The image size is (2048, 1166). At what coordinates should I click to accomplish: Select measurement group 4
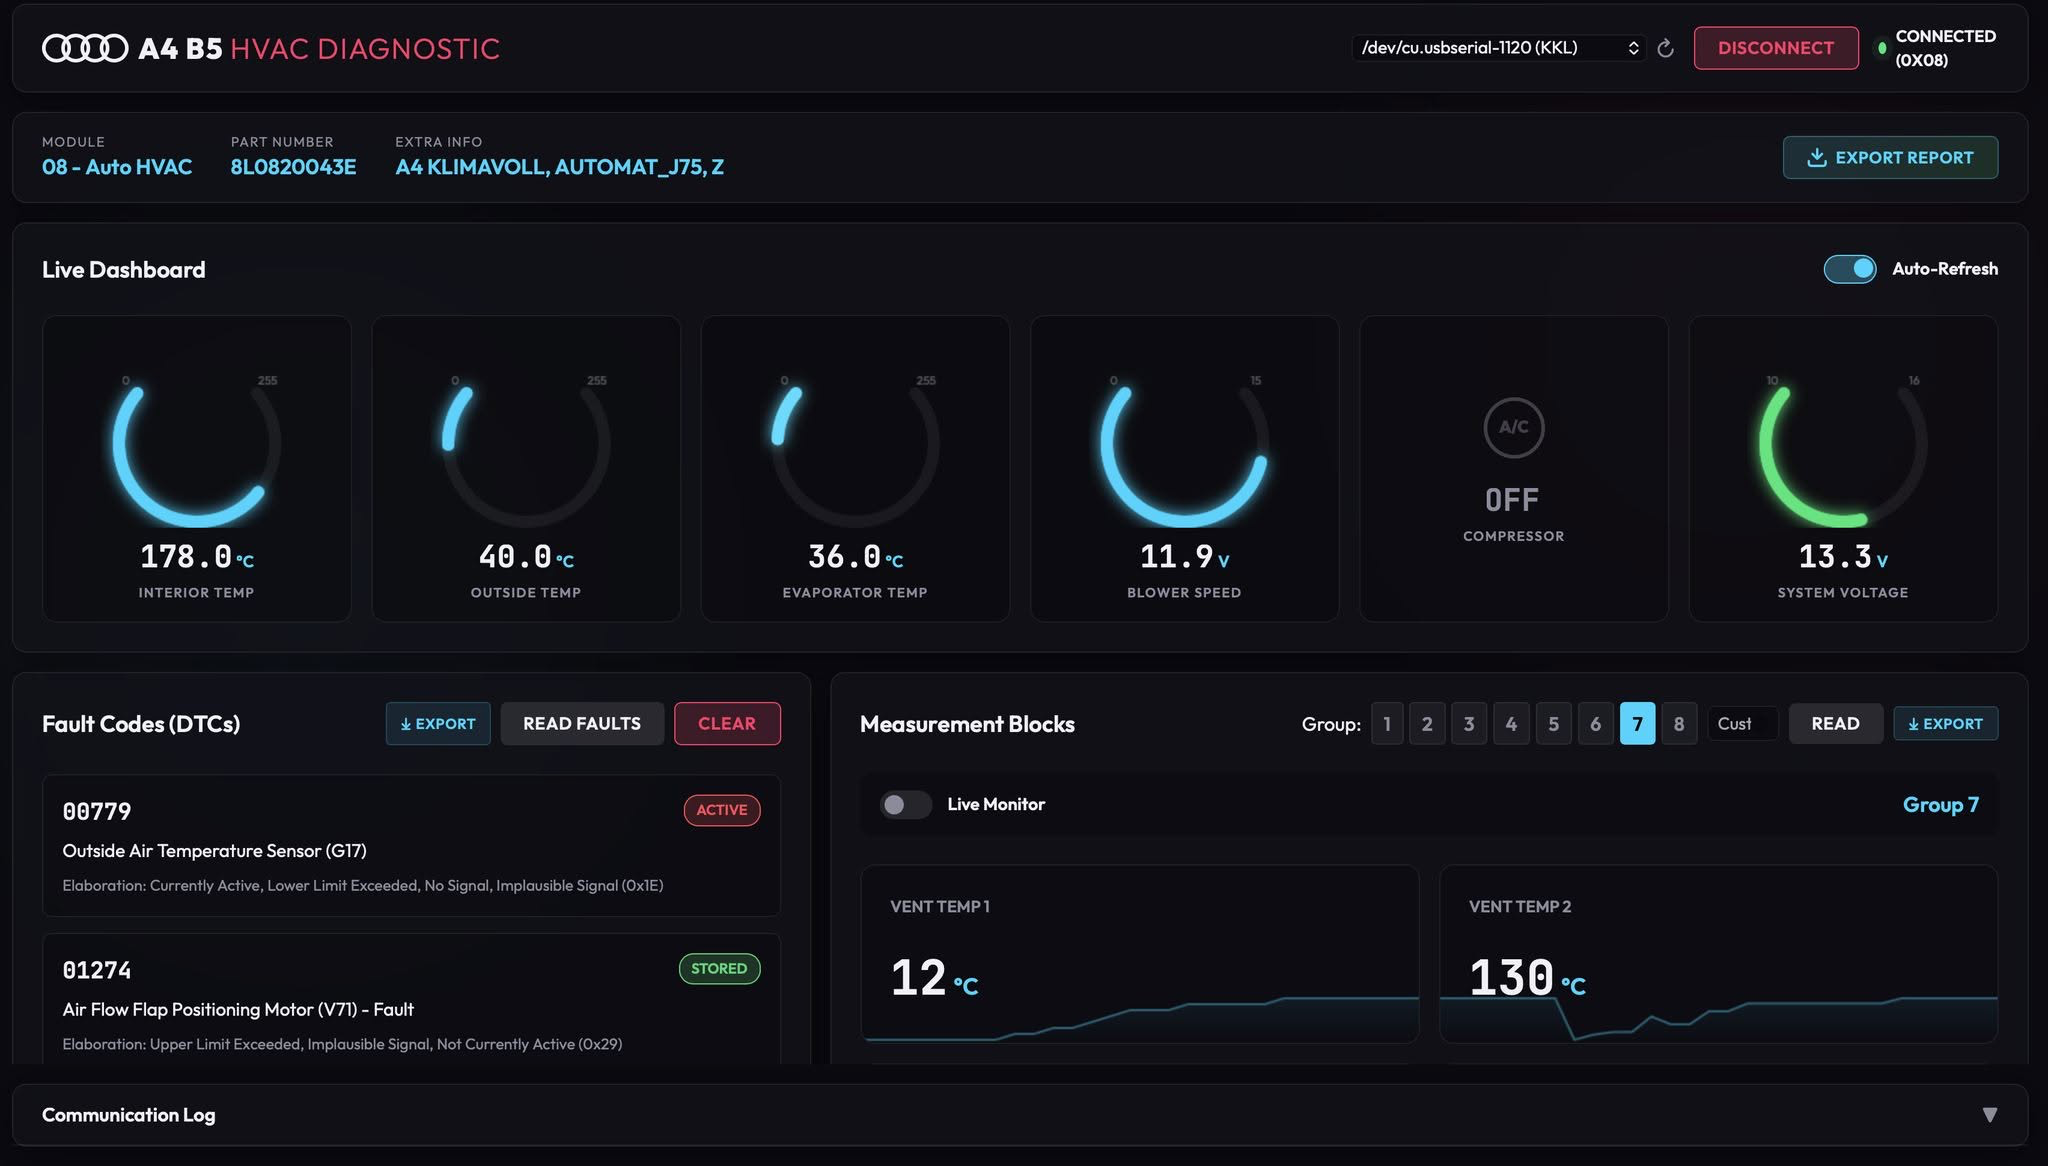pos(1511,724)
